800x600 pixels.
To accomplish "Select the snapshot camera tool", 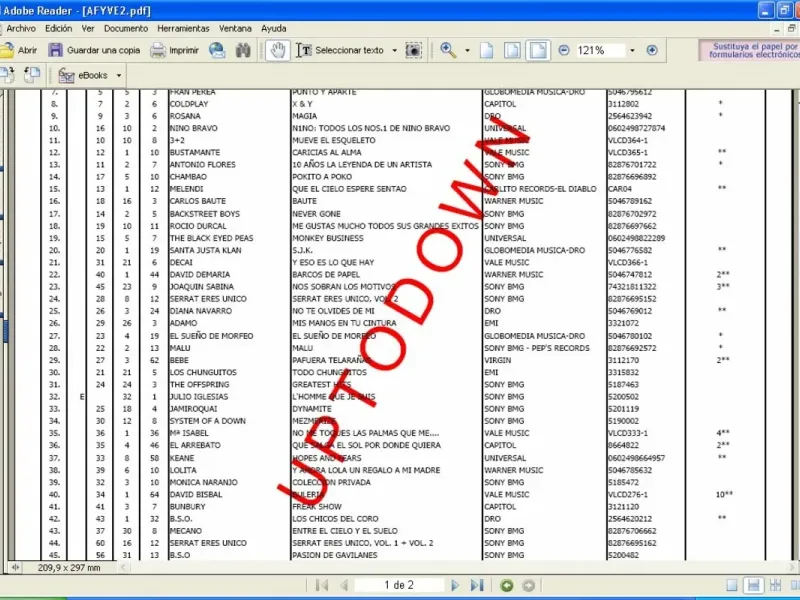I will (x=413, y=50).
